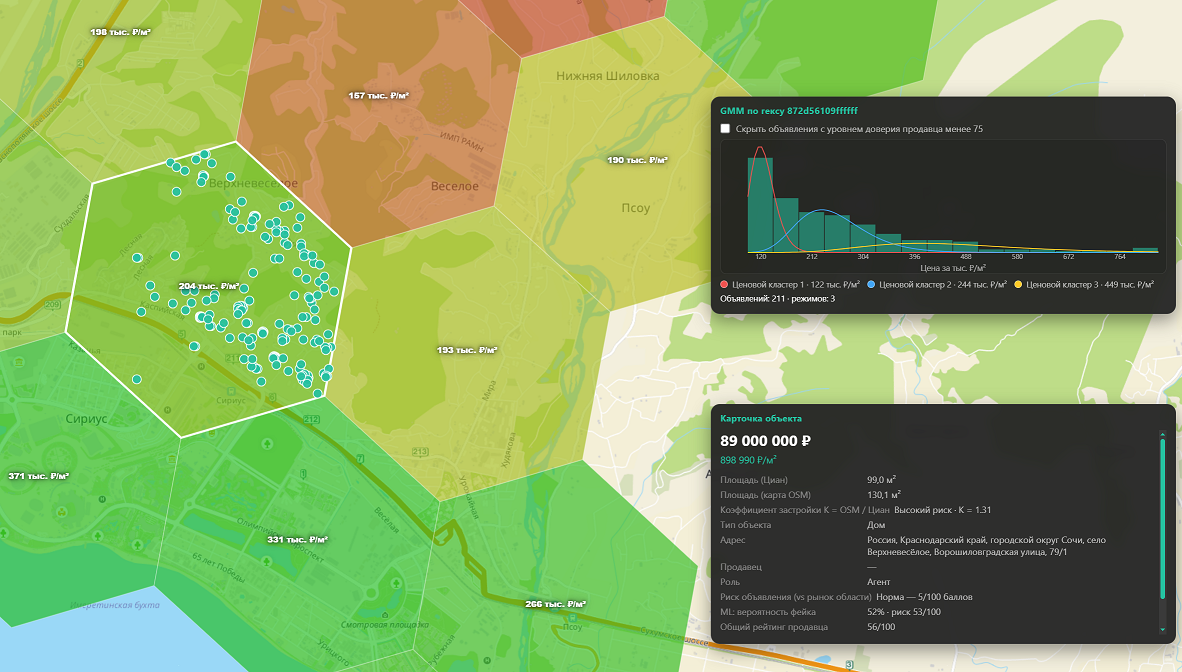The height and width of the screenshot is (672, 1182).
Task: Select legend label 'Ценовой кластер 2 · 244 тыс.'
Action: (x=942, y=285)
